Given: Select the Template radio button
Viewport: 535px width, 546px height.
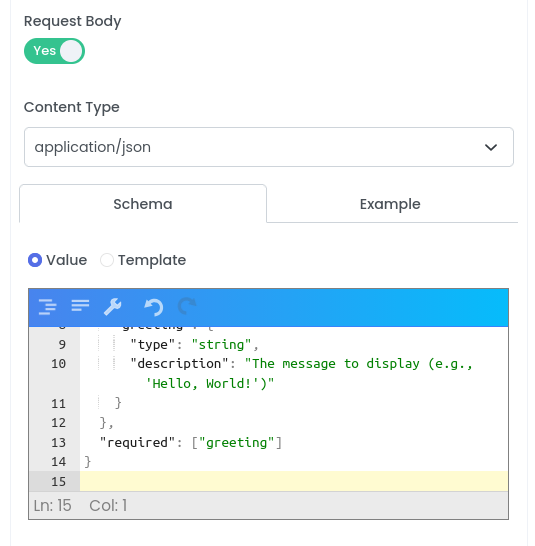Looking at the screenshot, I should click(x=107, y=260).
